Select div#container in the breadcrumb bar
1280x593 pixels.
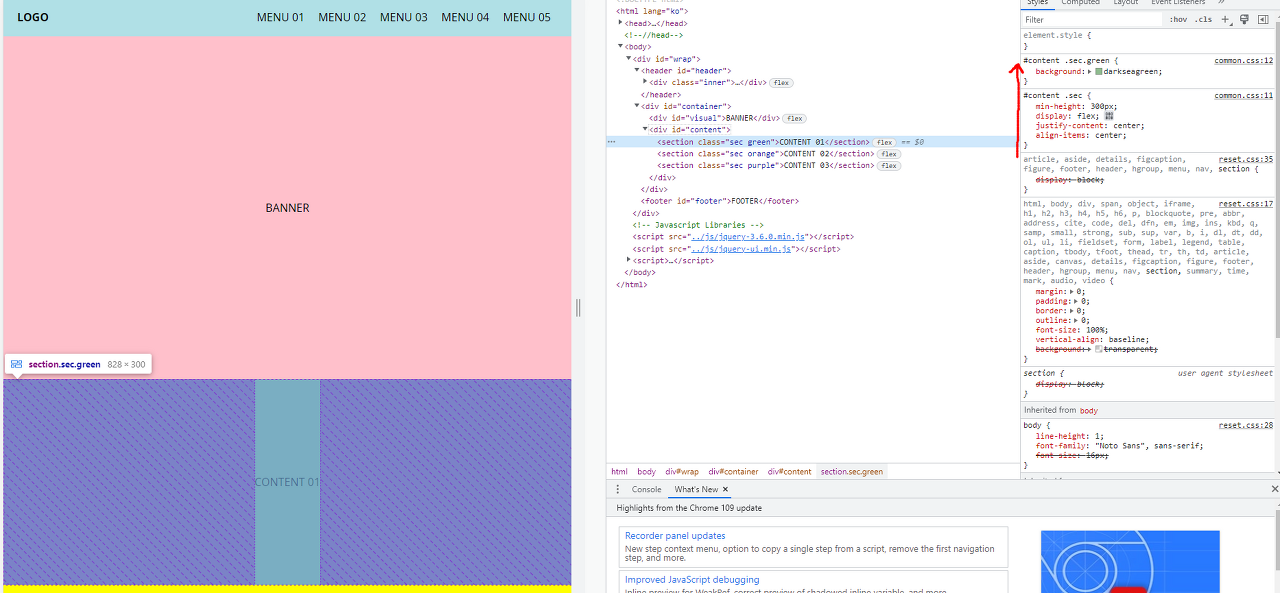pos(734,471)
